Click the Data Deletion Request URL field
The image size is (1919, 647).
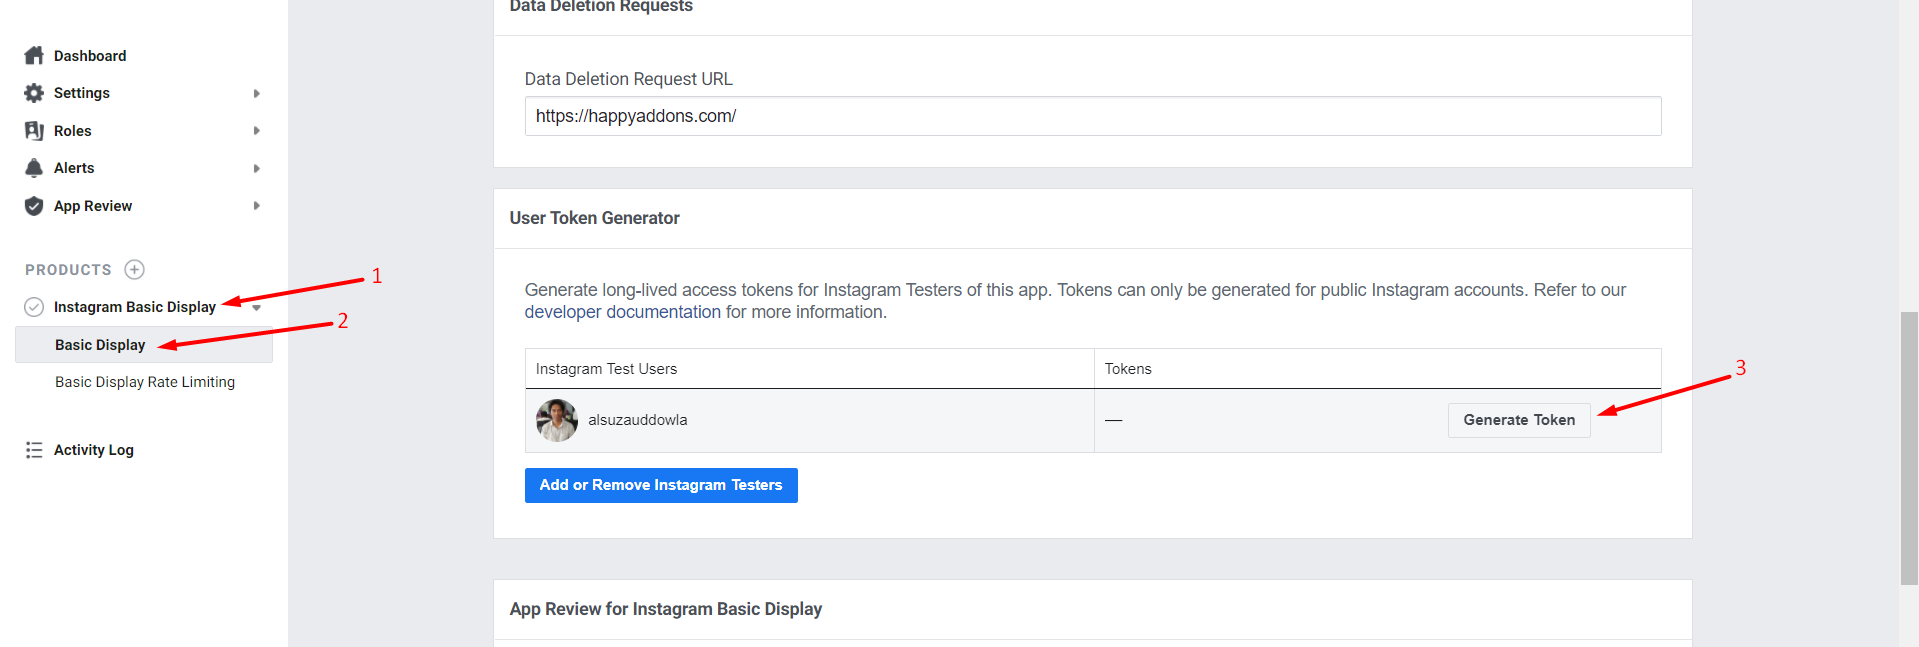tap(1093, 116)
